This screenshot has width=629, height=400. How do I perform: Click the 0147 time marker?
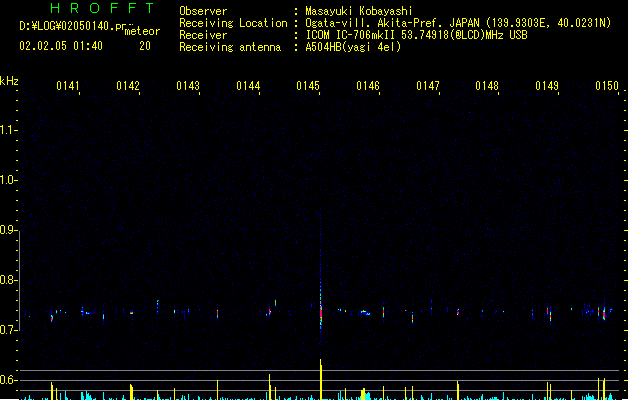[x=428, y=86]
